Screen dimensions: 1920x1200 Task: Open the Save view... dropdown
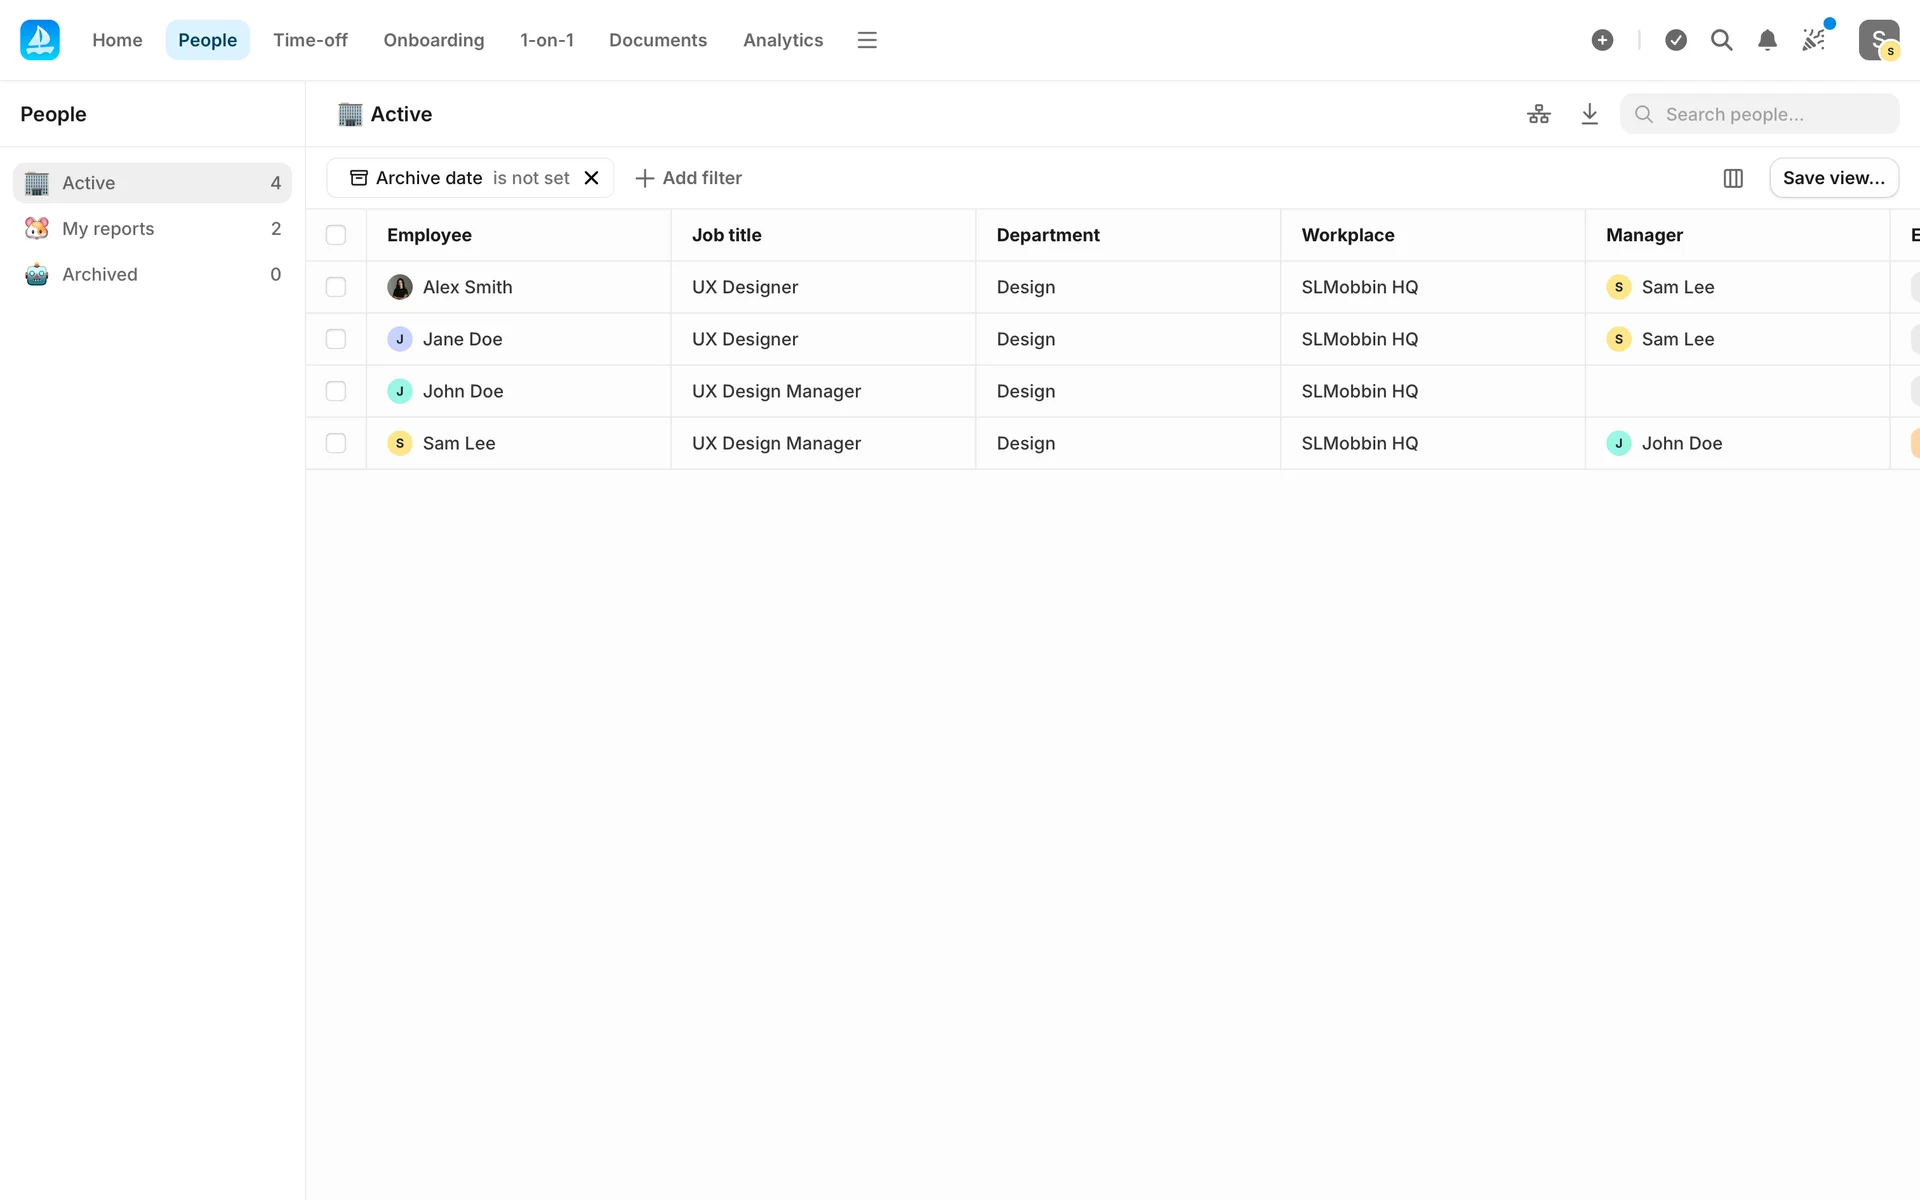(1833, 178)
